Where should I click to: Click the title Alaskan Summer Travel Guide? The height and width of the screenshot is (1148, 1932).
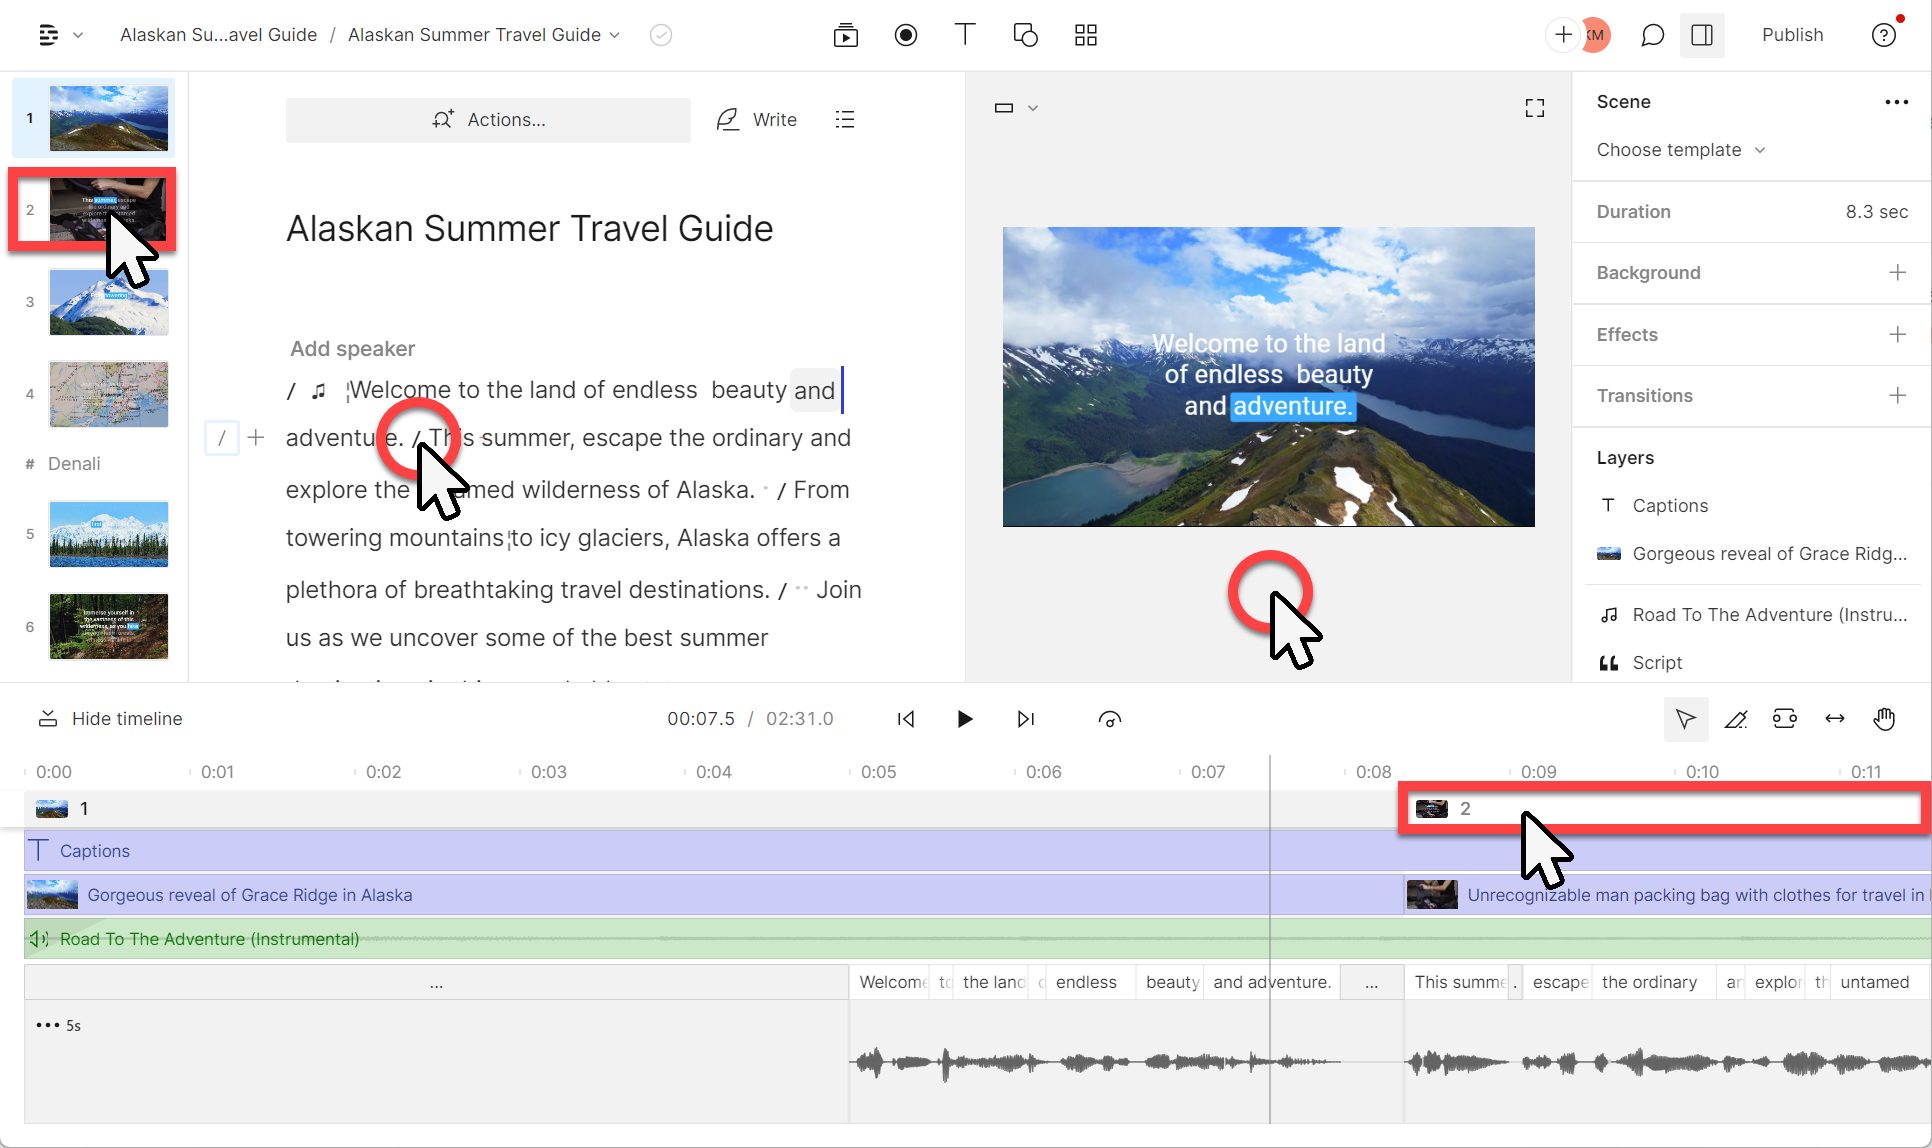point(529,229)
